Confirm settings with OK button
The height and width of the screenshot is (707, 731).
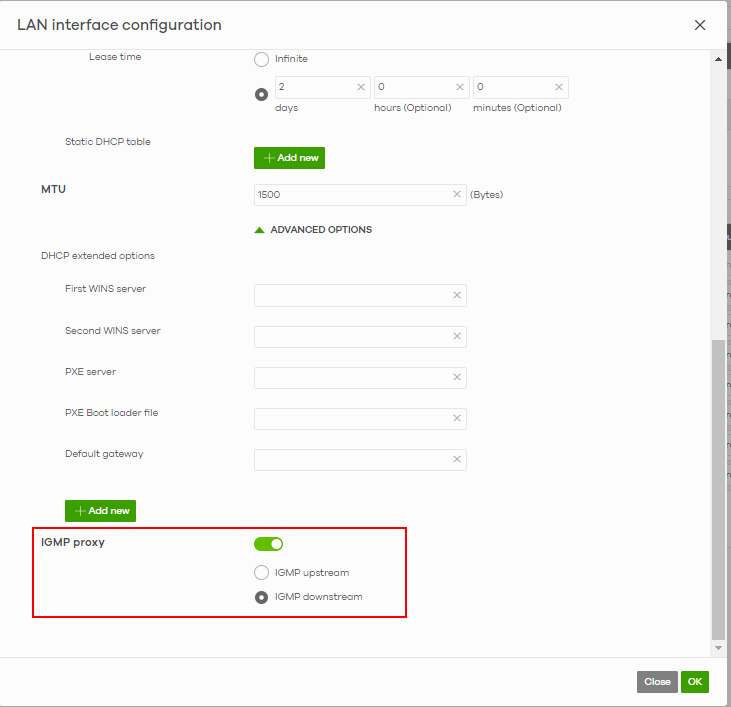[x=695, y=682]
